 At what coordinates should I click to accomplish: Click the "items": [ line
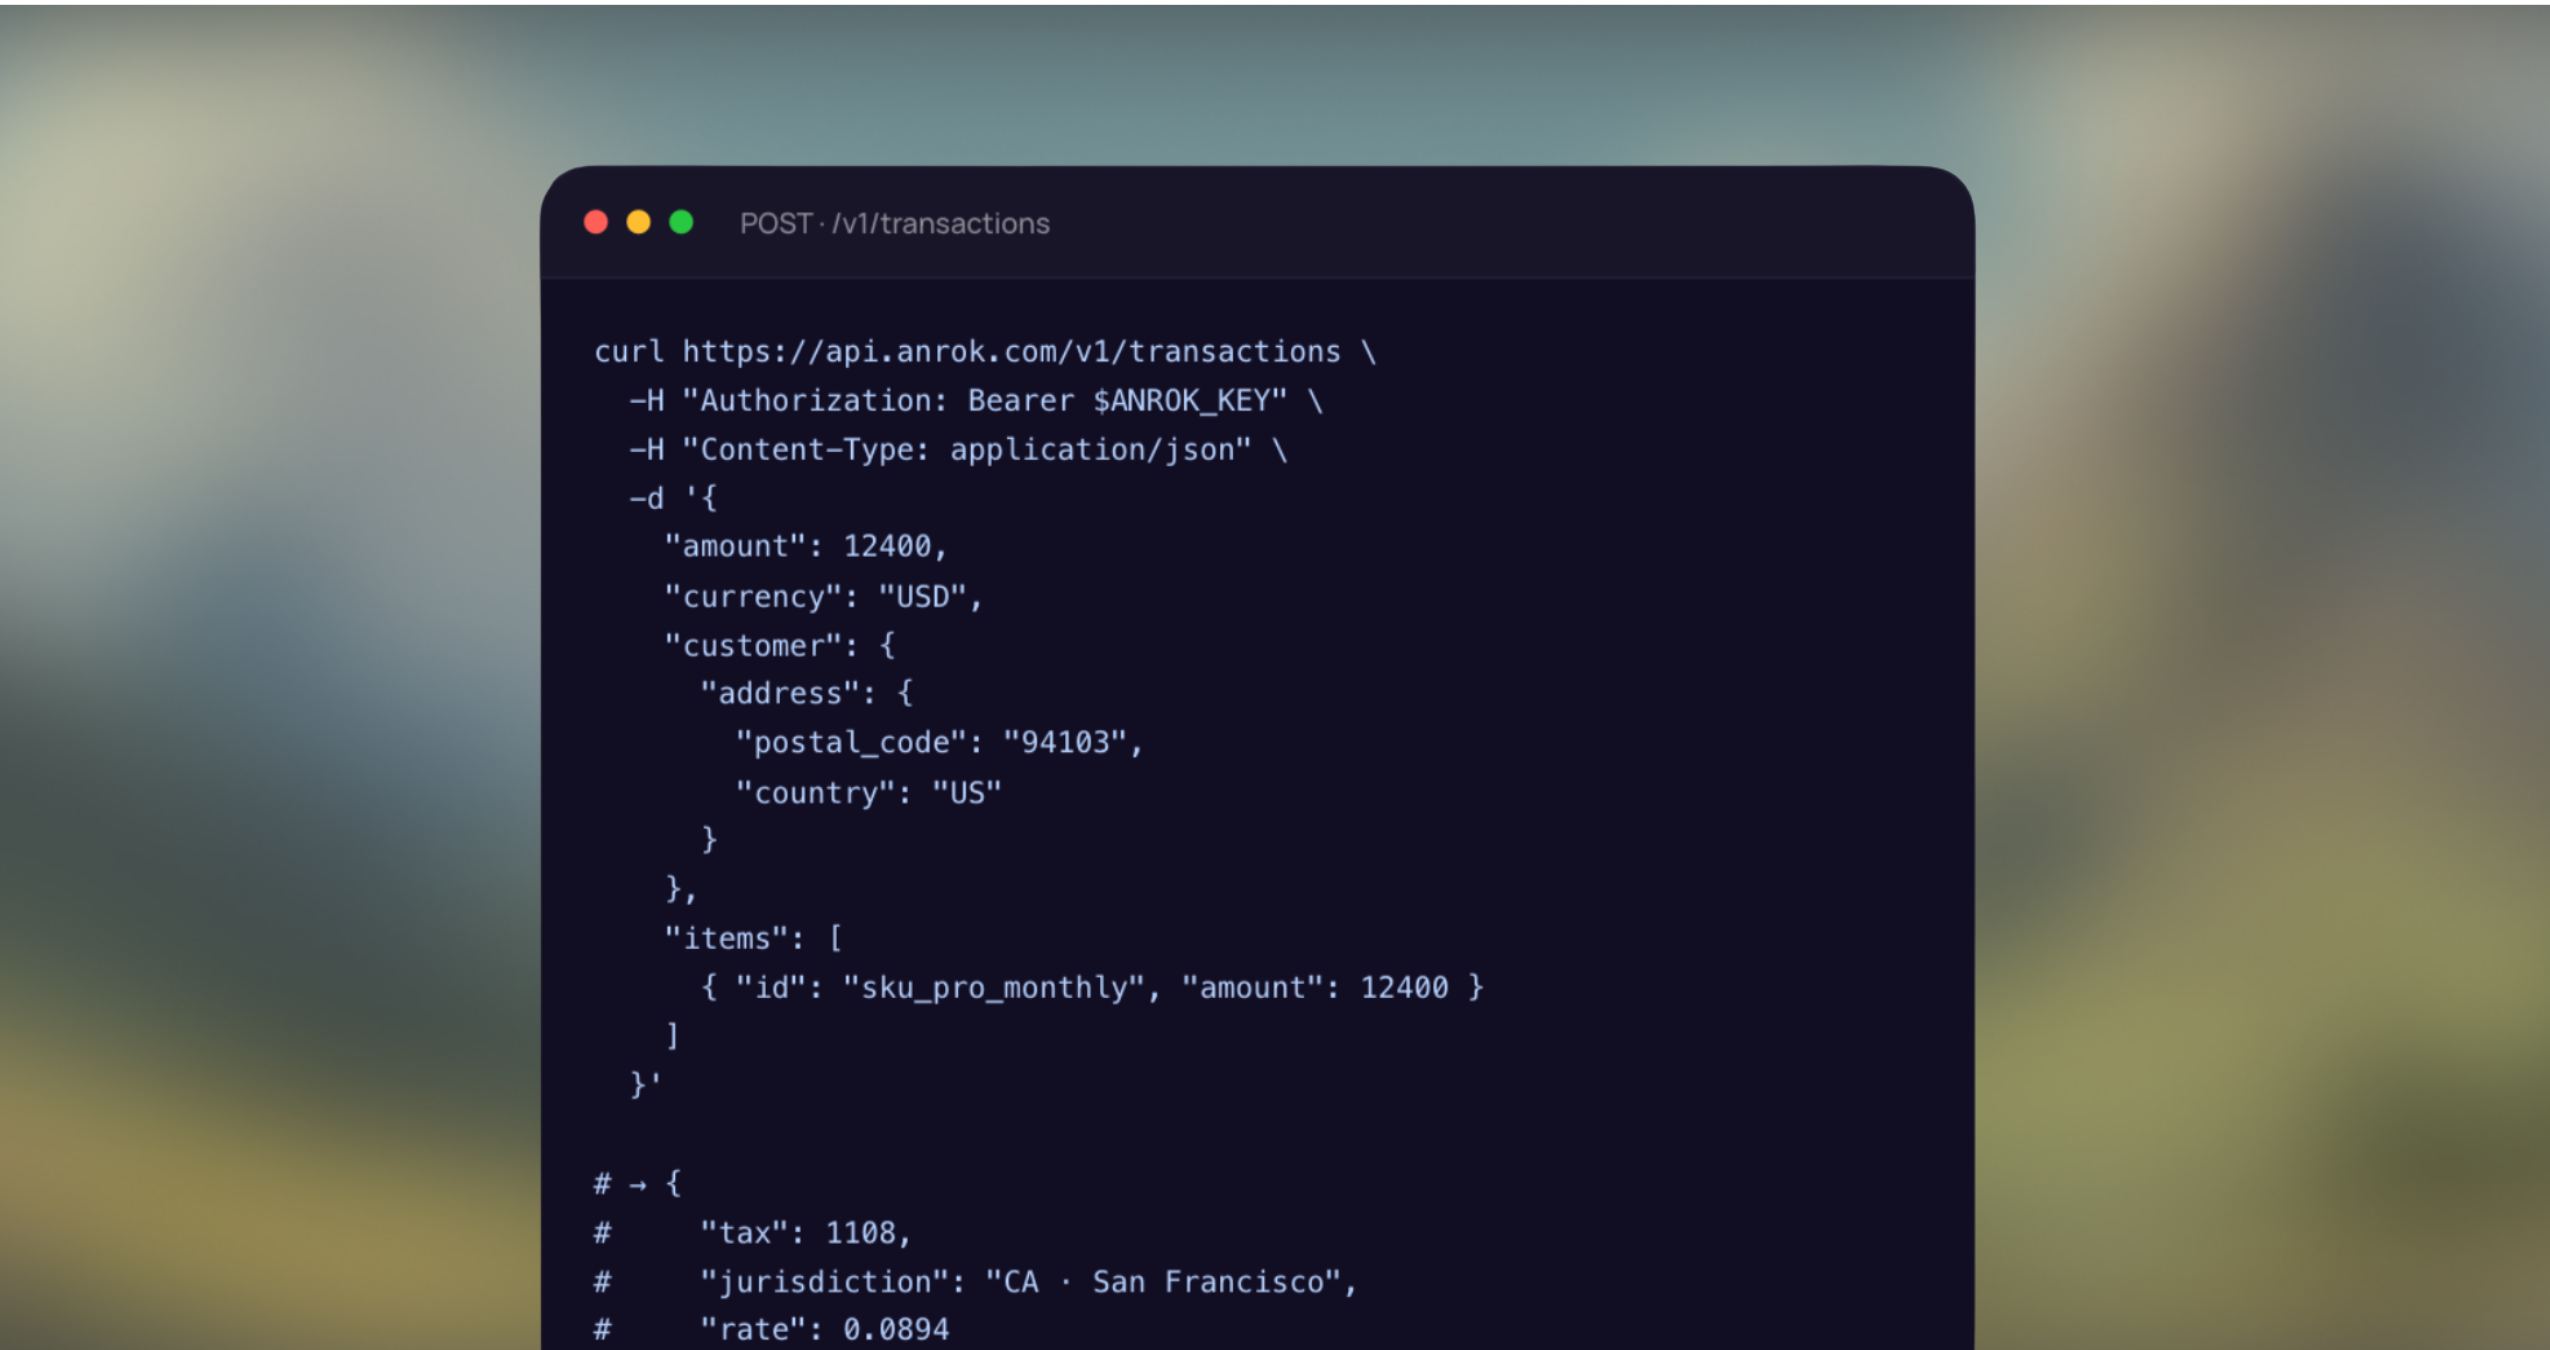click(x=754, y=938)
